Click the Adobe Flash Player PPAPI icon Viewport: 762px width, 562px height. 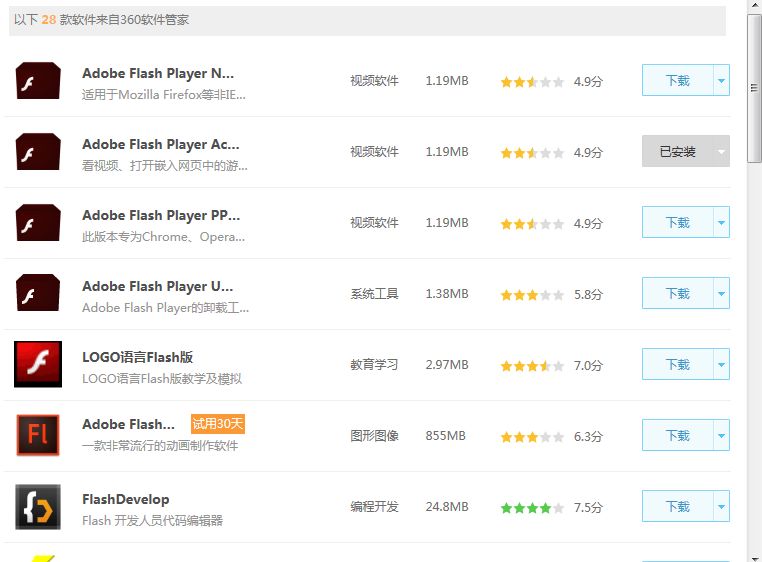[x=38, y=223]
